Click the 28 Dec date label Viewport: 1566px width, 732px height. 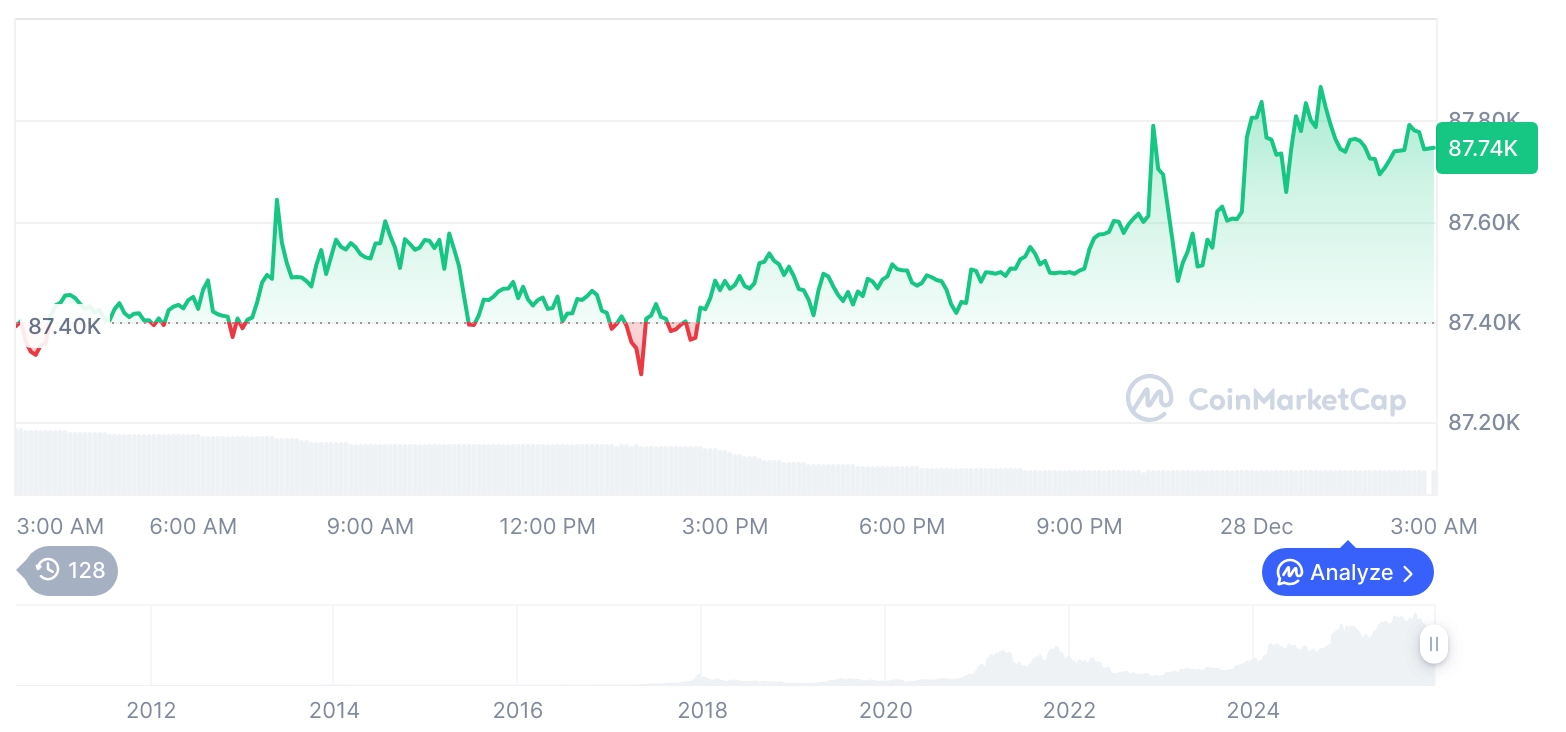1256,526
